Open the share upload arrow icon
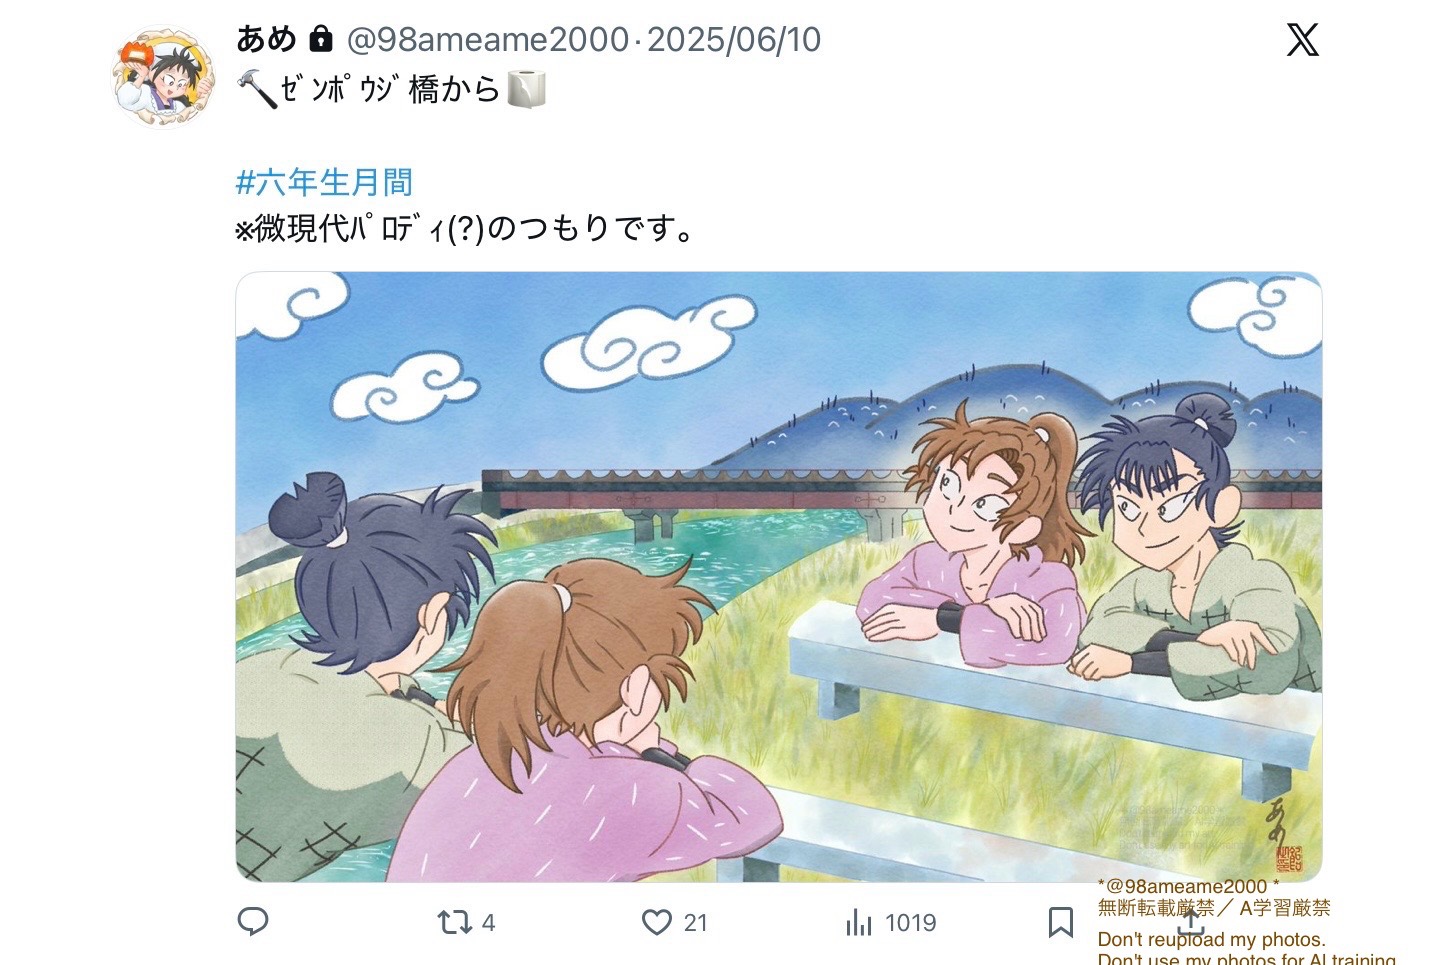 tap(1190, 920)
